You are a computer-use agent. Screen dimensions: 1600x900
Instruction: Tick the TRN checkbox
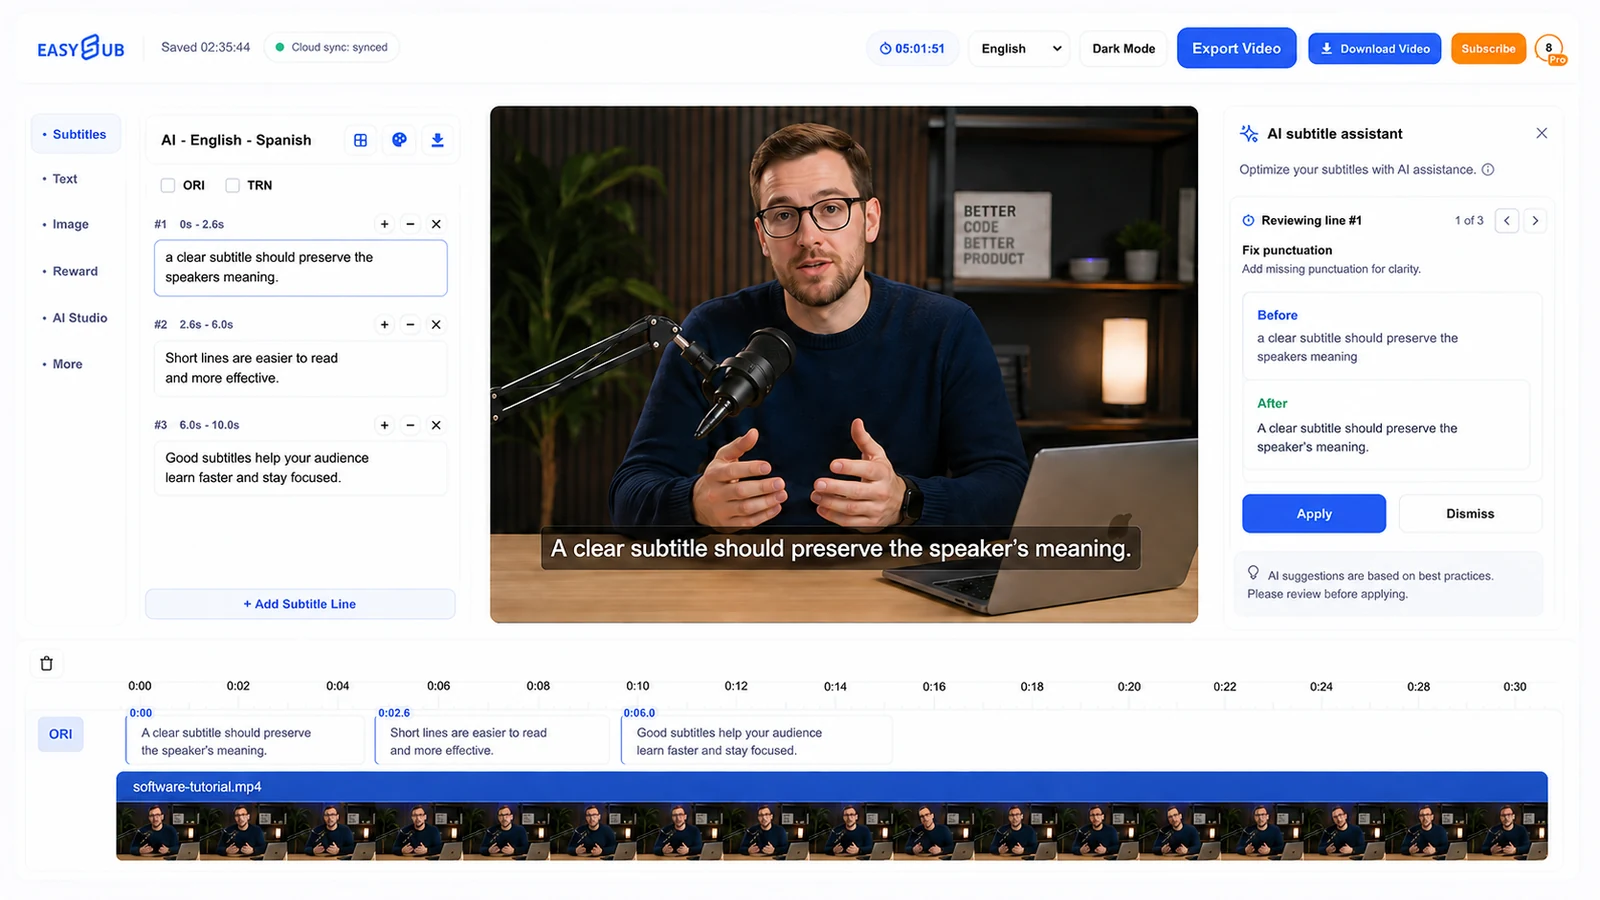tap(232, 185)
